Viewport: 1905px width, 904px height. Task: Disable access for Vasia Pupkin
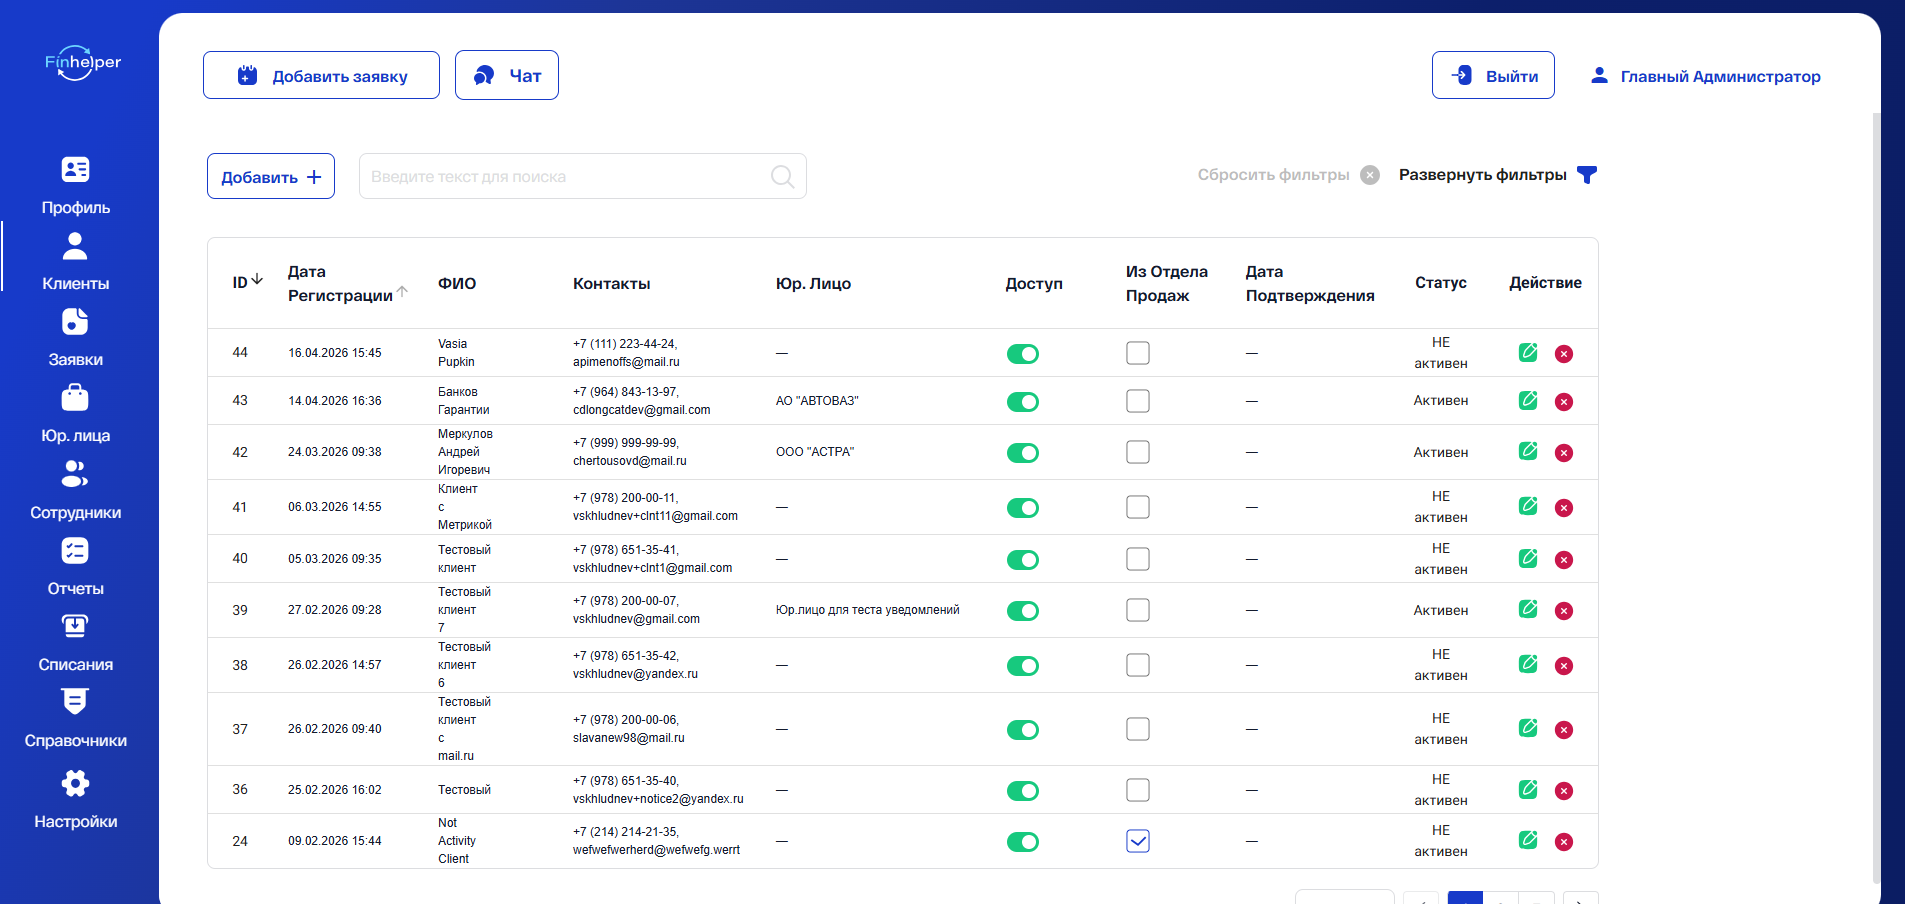pyautogui.click(x=1023, y=354)
